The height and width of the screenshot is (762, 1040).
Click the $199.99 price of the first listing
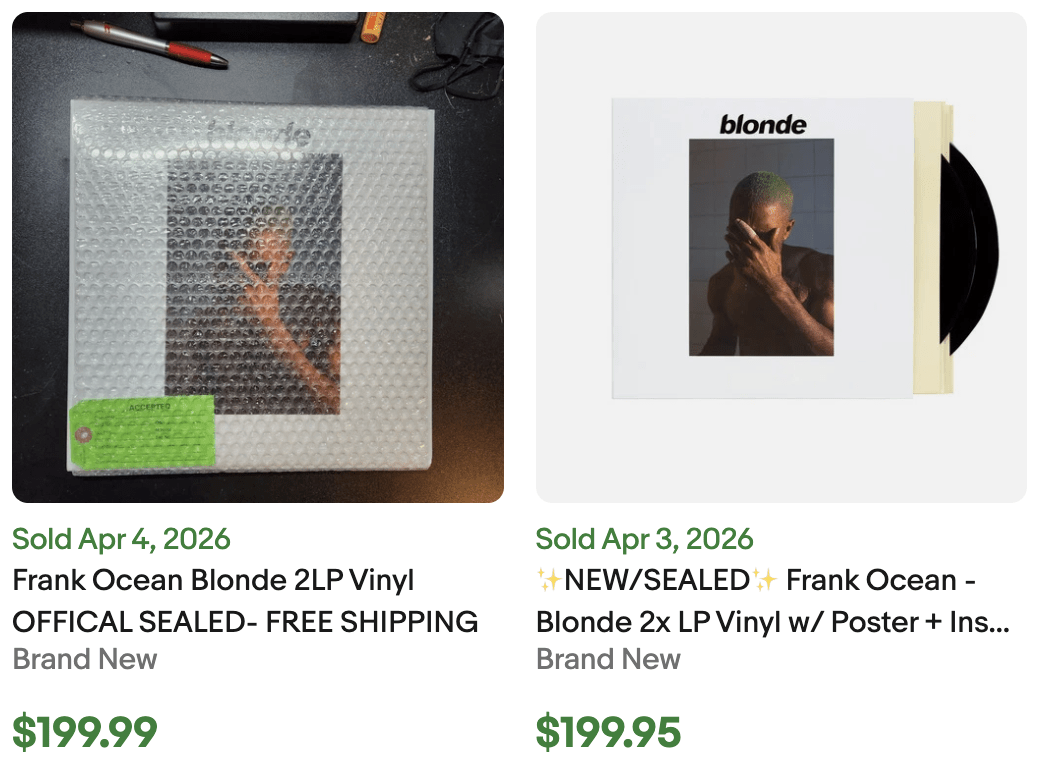point(83,731)
